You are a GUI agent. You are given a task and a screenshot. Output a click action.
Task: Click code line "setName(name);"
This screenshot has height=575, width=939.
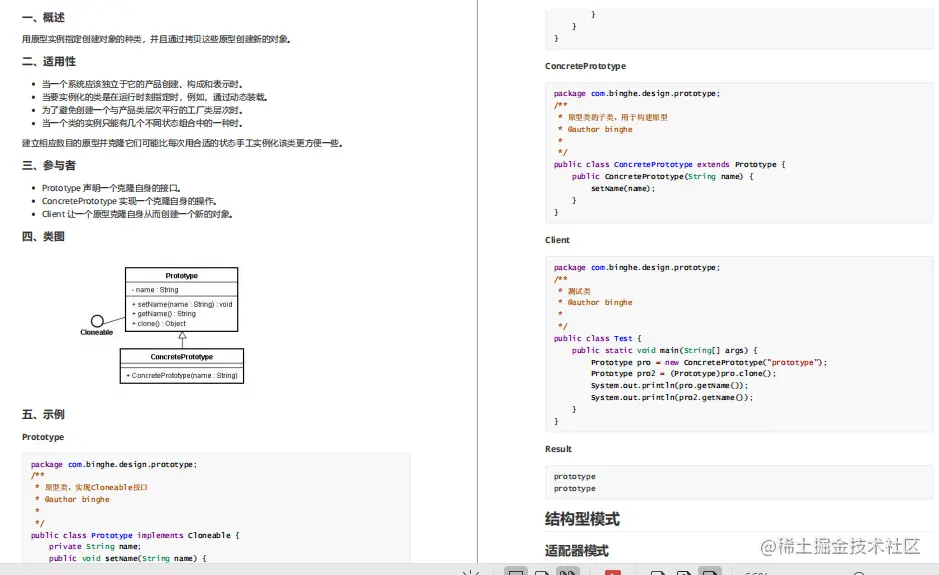point(623,189)
